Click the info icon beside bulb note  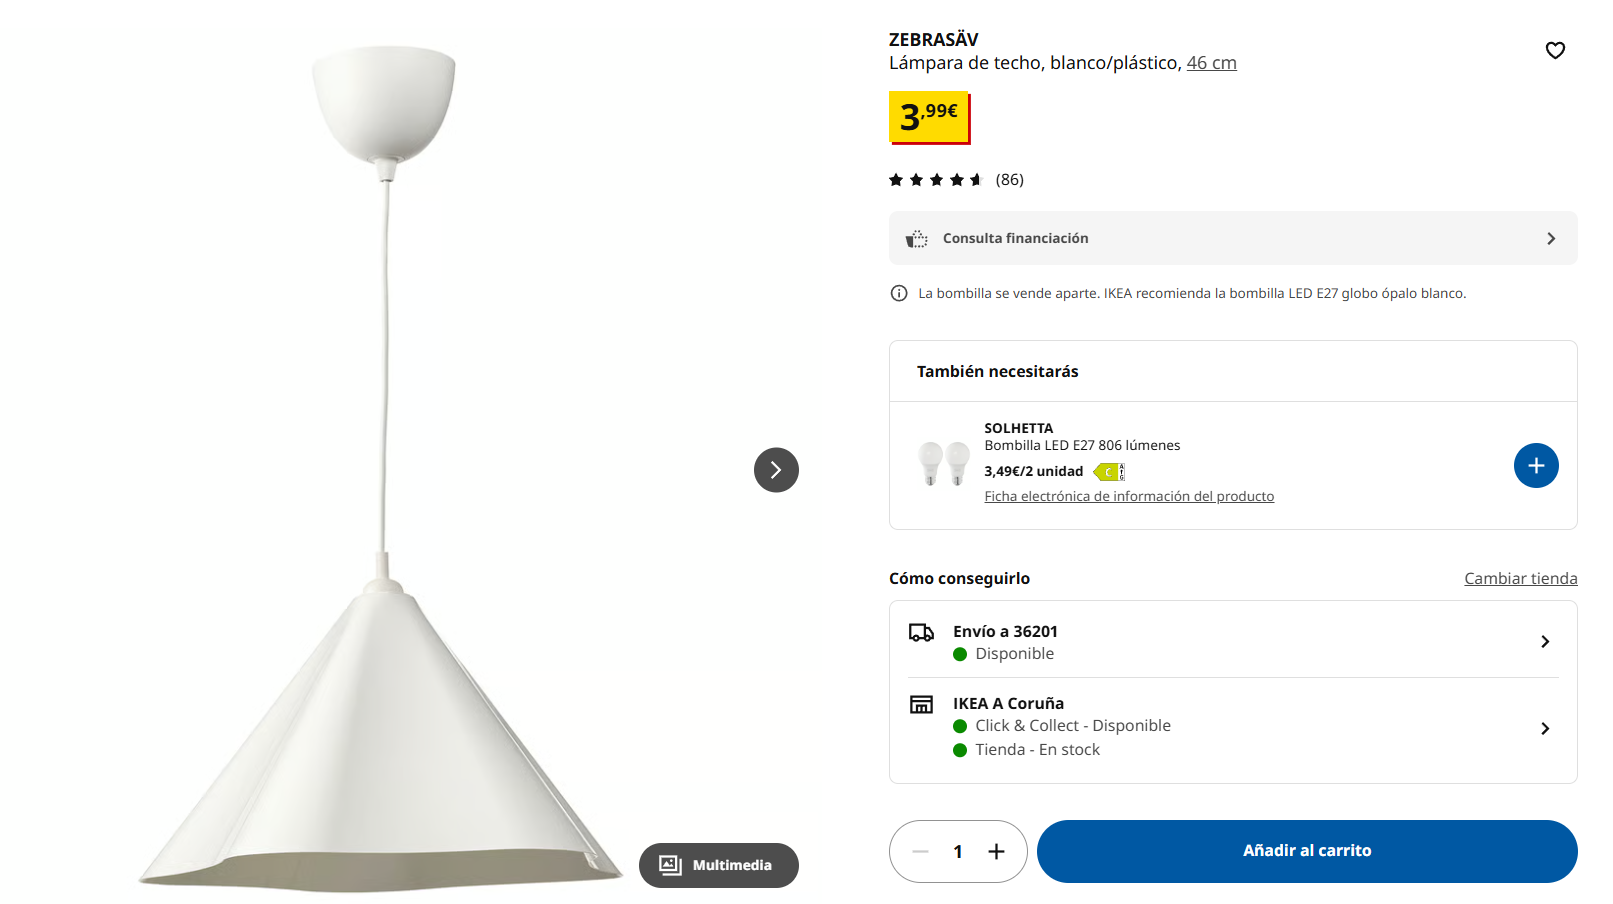pos(899,293)
